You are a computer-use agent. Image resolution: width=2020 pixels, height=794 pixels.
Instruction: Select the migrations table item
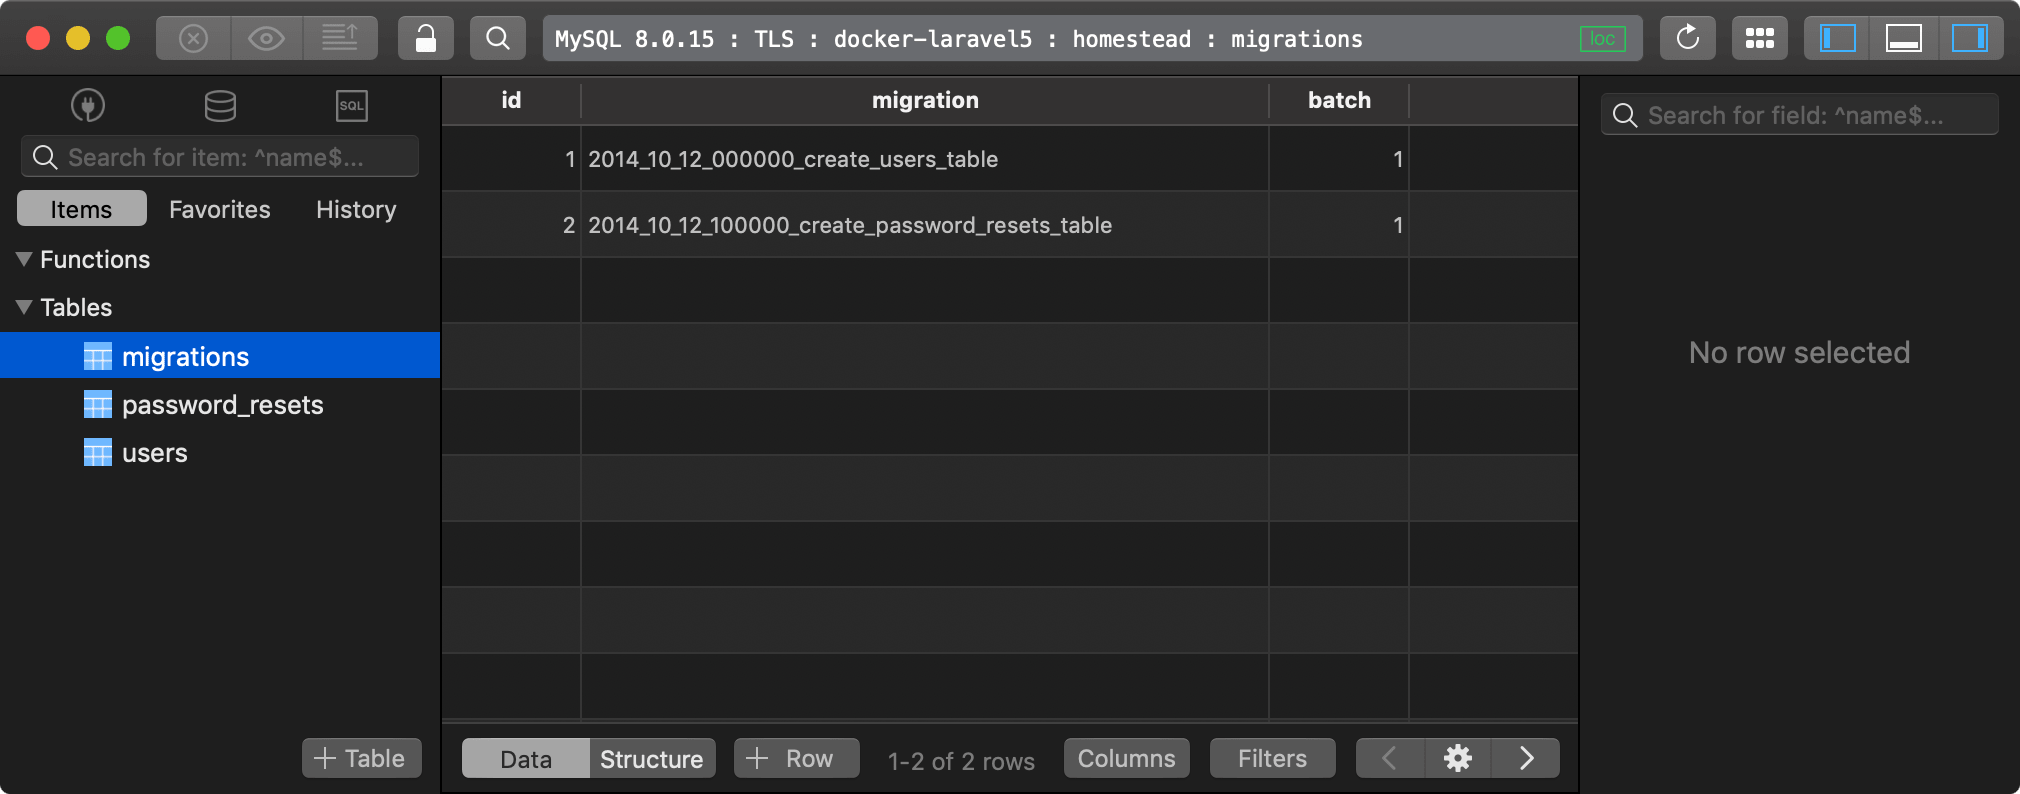[x=220, y=356]
